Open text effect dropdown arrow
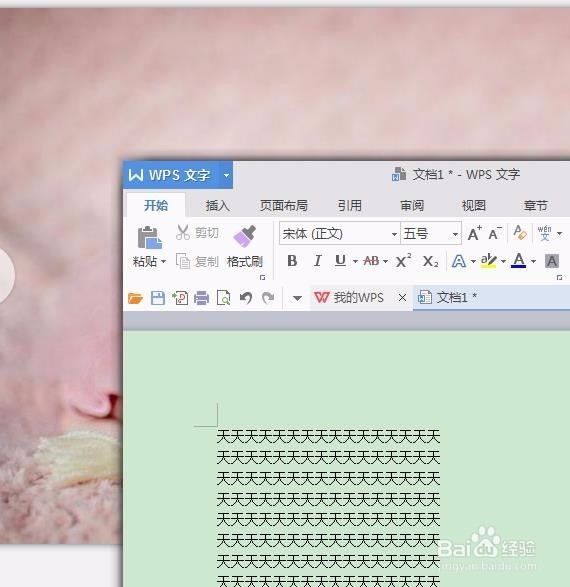570x587 pixels. pos(473,261)
